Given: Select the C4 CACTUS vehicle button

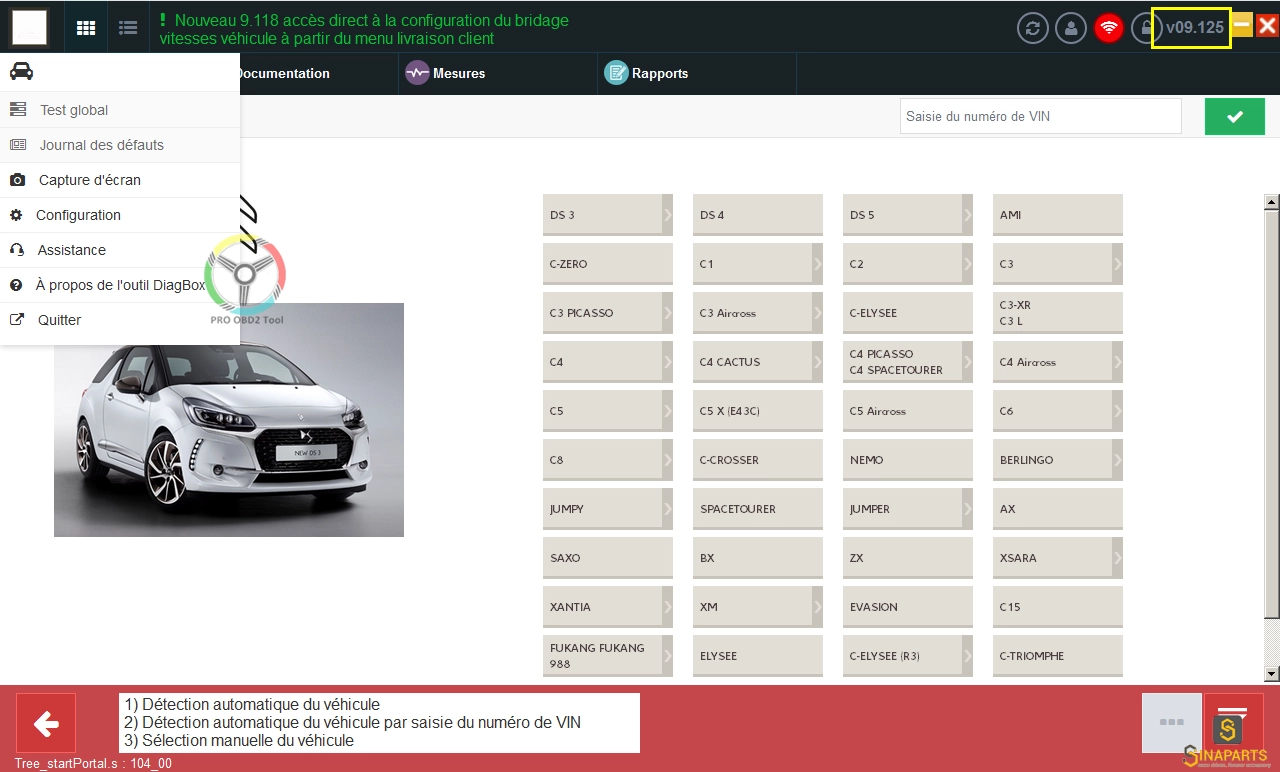Looking at the screenshot, I should click(758, 362).
